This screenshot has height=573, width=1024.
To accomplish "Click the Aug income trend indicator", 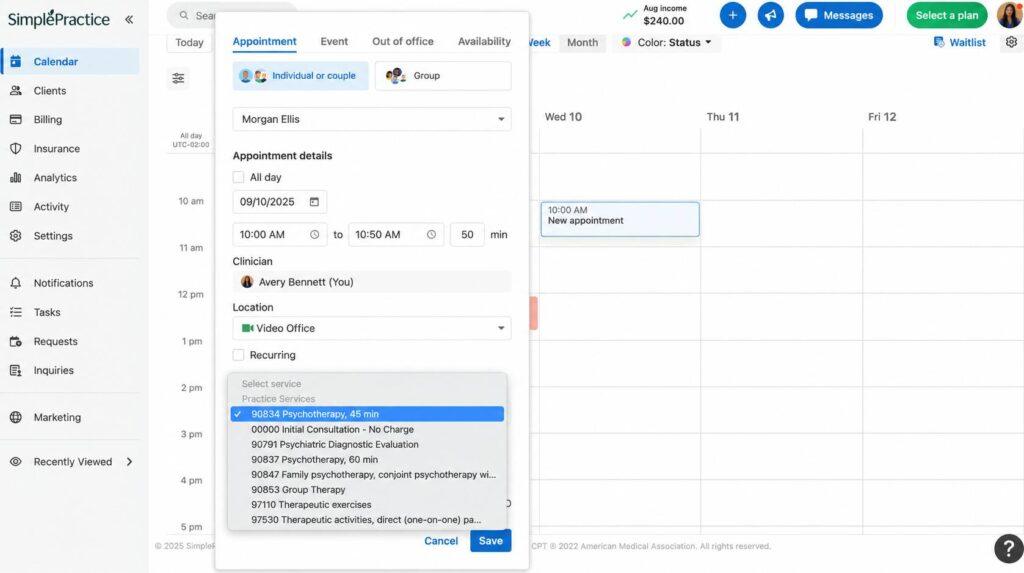I will [630, 14].
